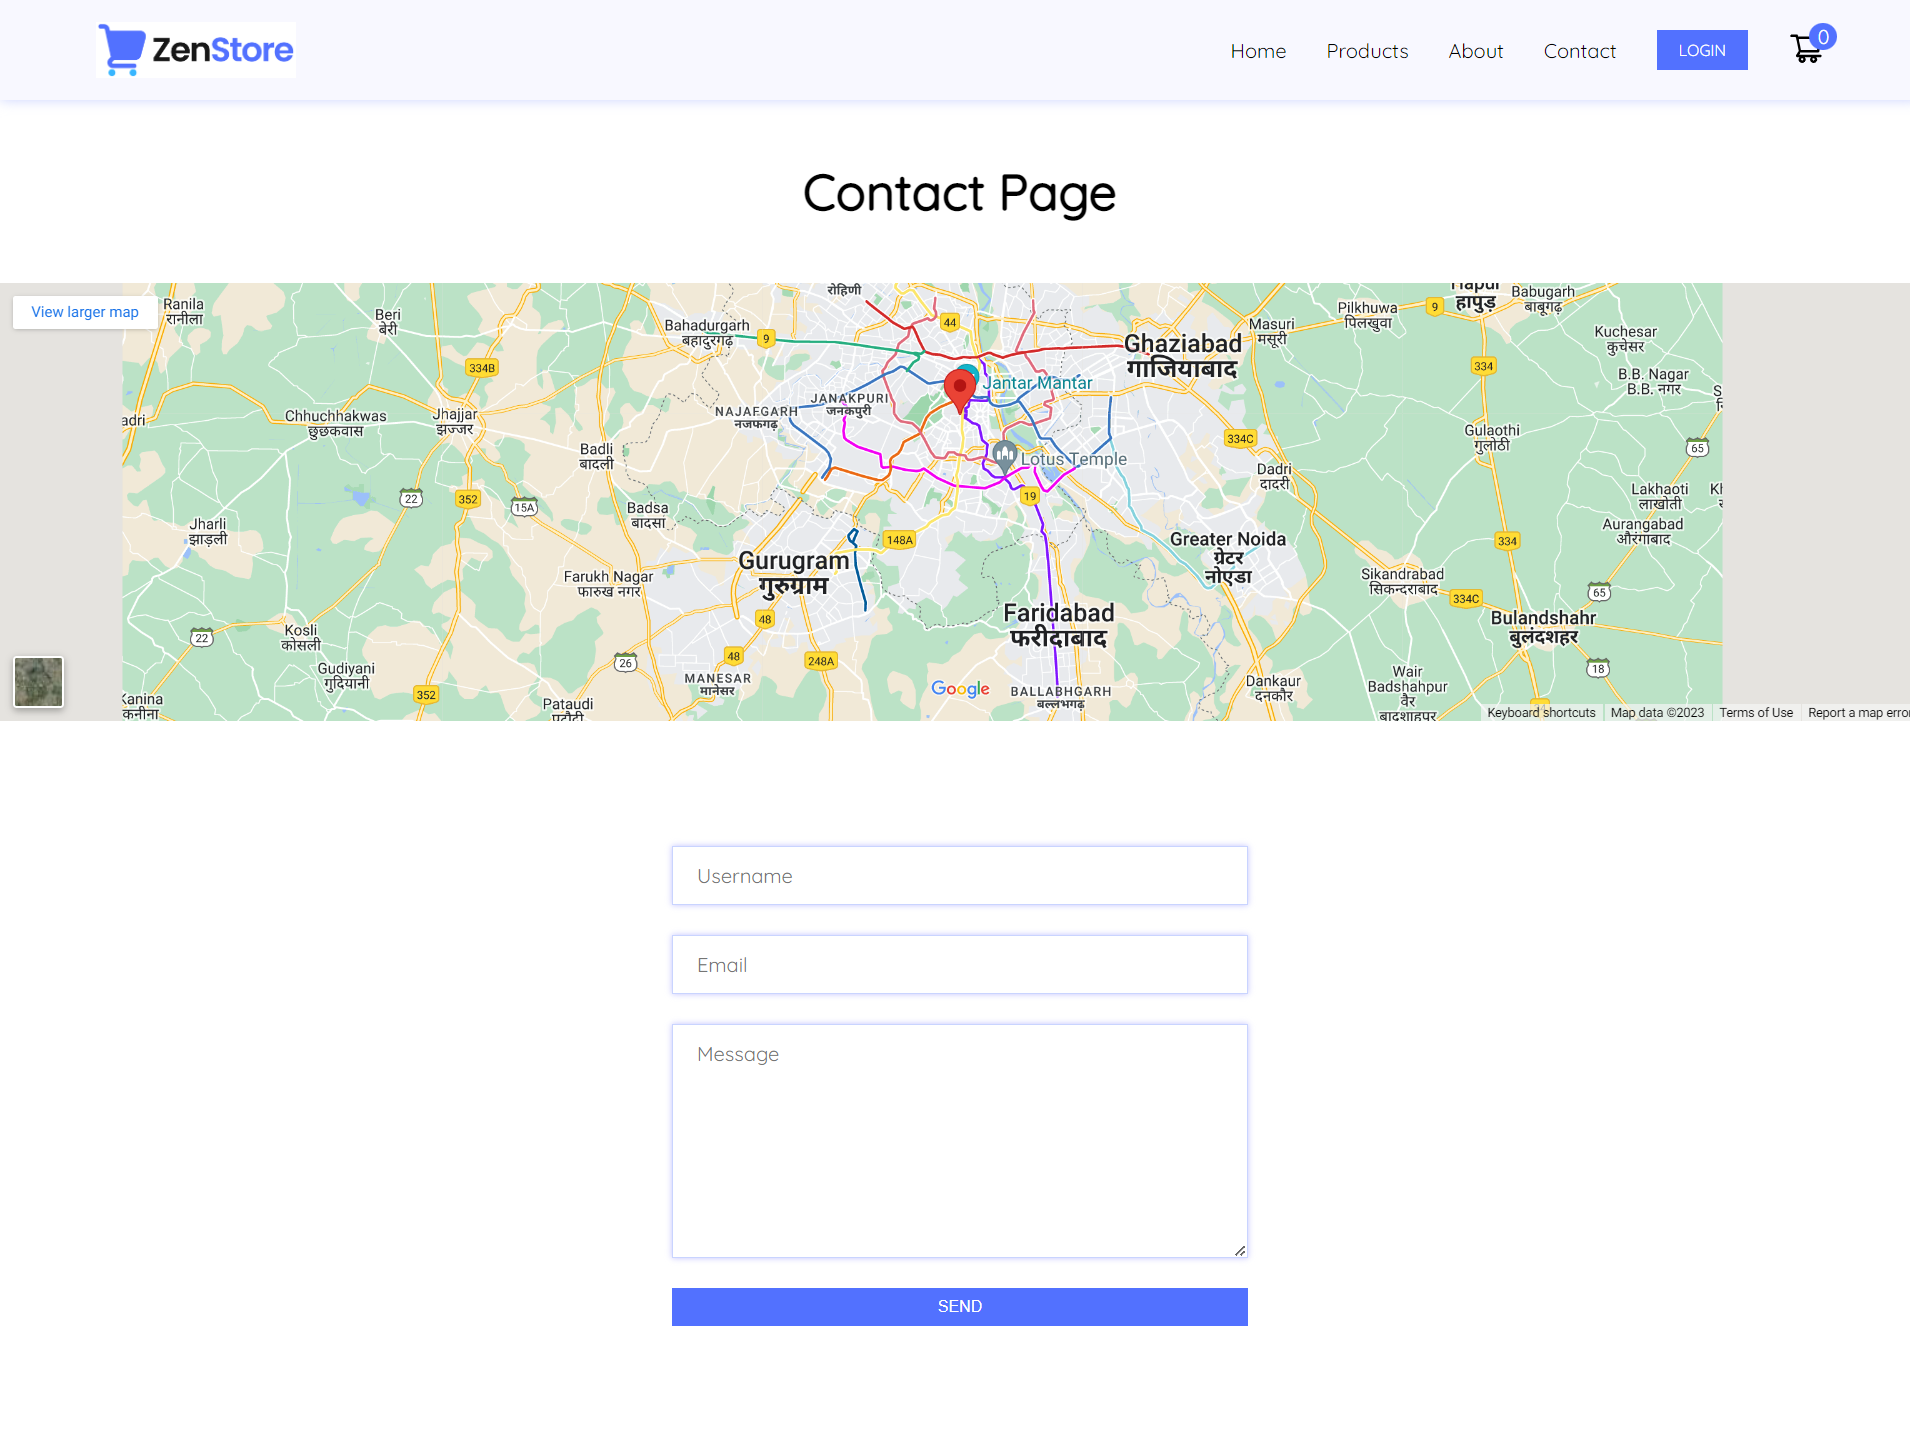1910x1444 pixels.
Task: Click the Lotus Temple landmark icon
Action: 1005,456
